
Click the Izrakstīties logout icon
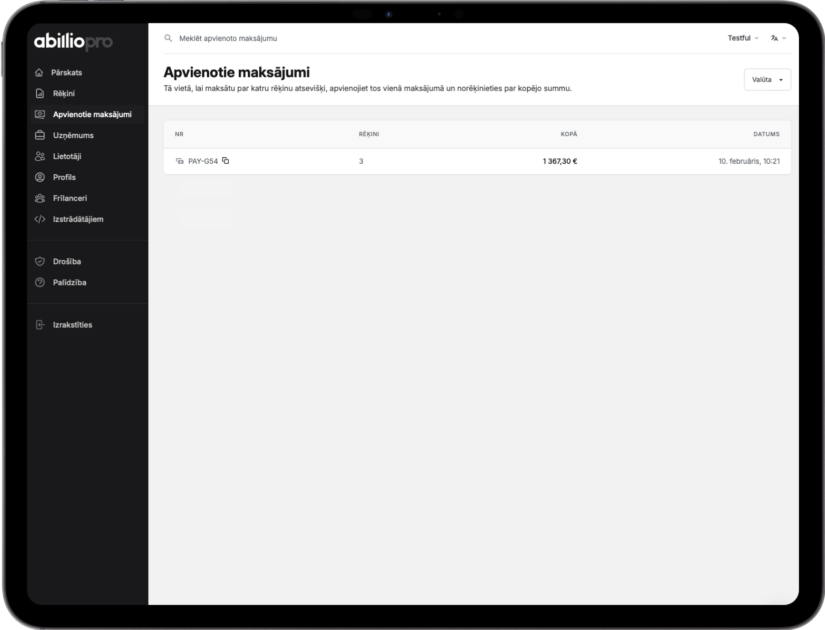pyautogui.click(x=39, y=325)
